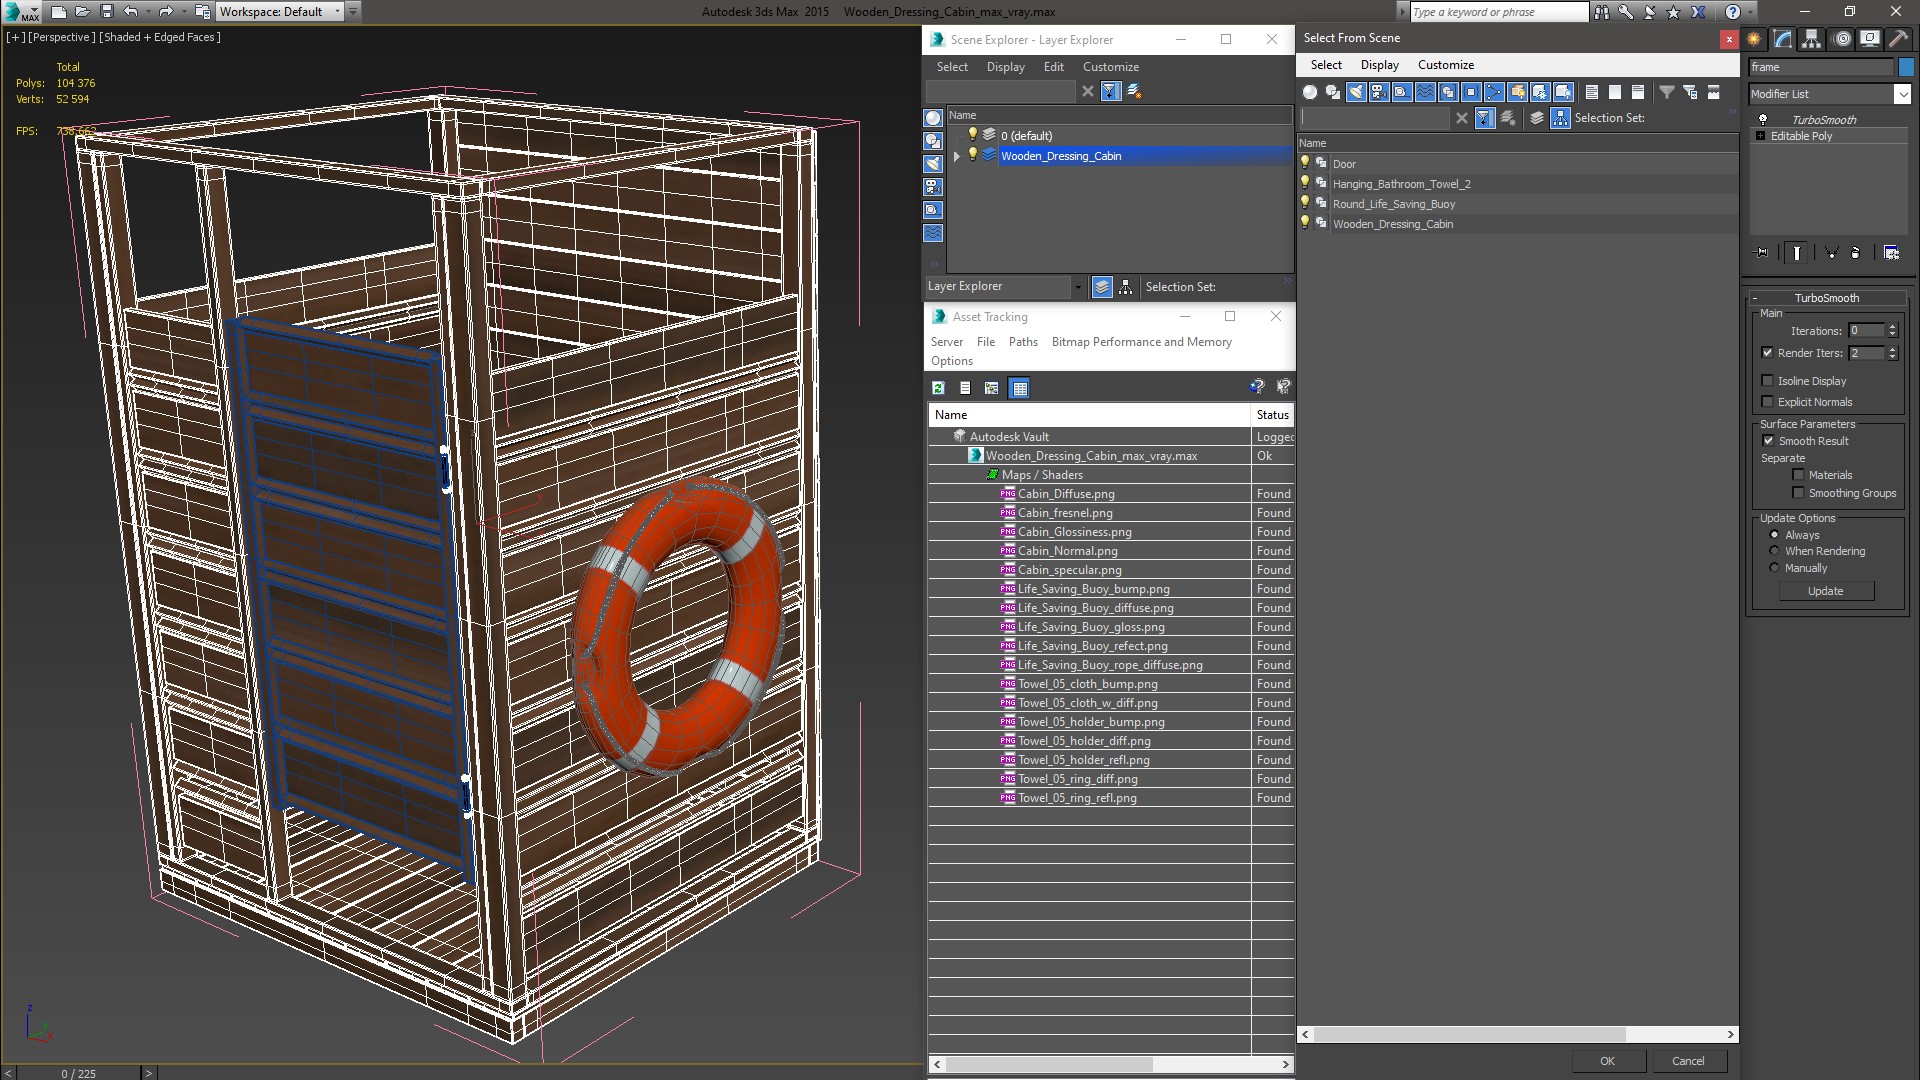The height and width of the screenshot is (1080, 1920).
Task: Toggle Display Bone Objects filter in Select From Scene
Action: (1494, 92)
